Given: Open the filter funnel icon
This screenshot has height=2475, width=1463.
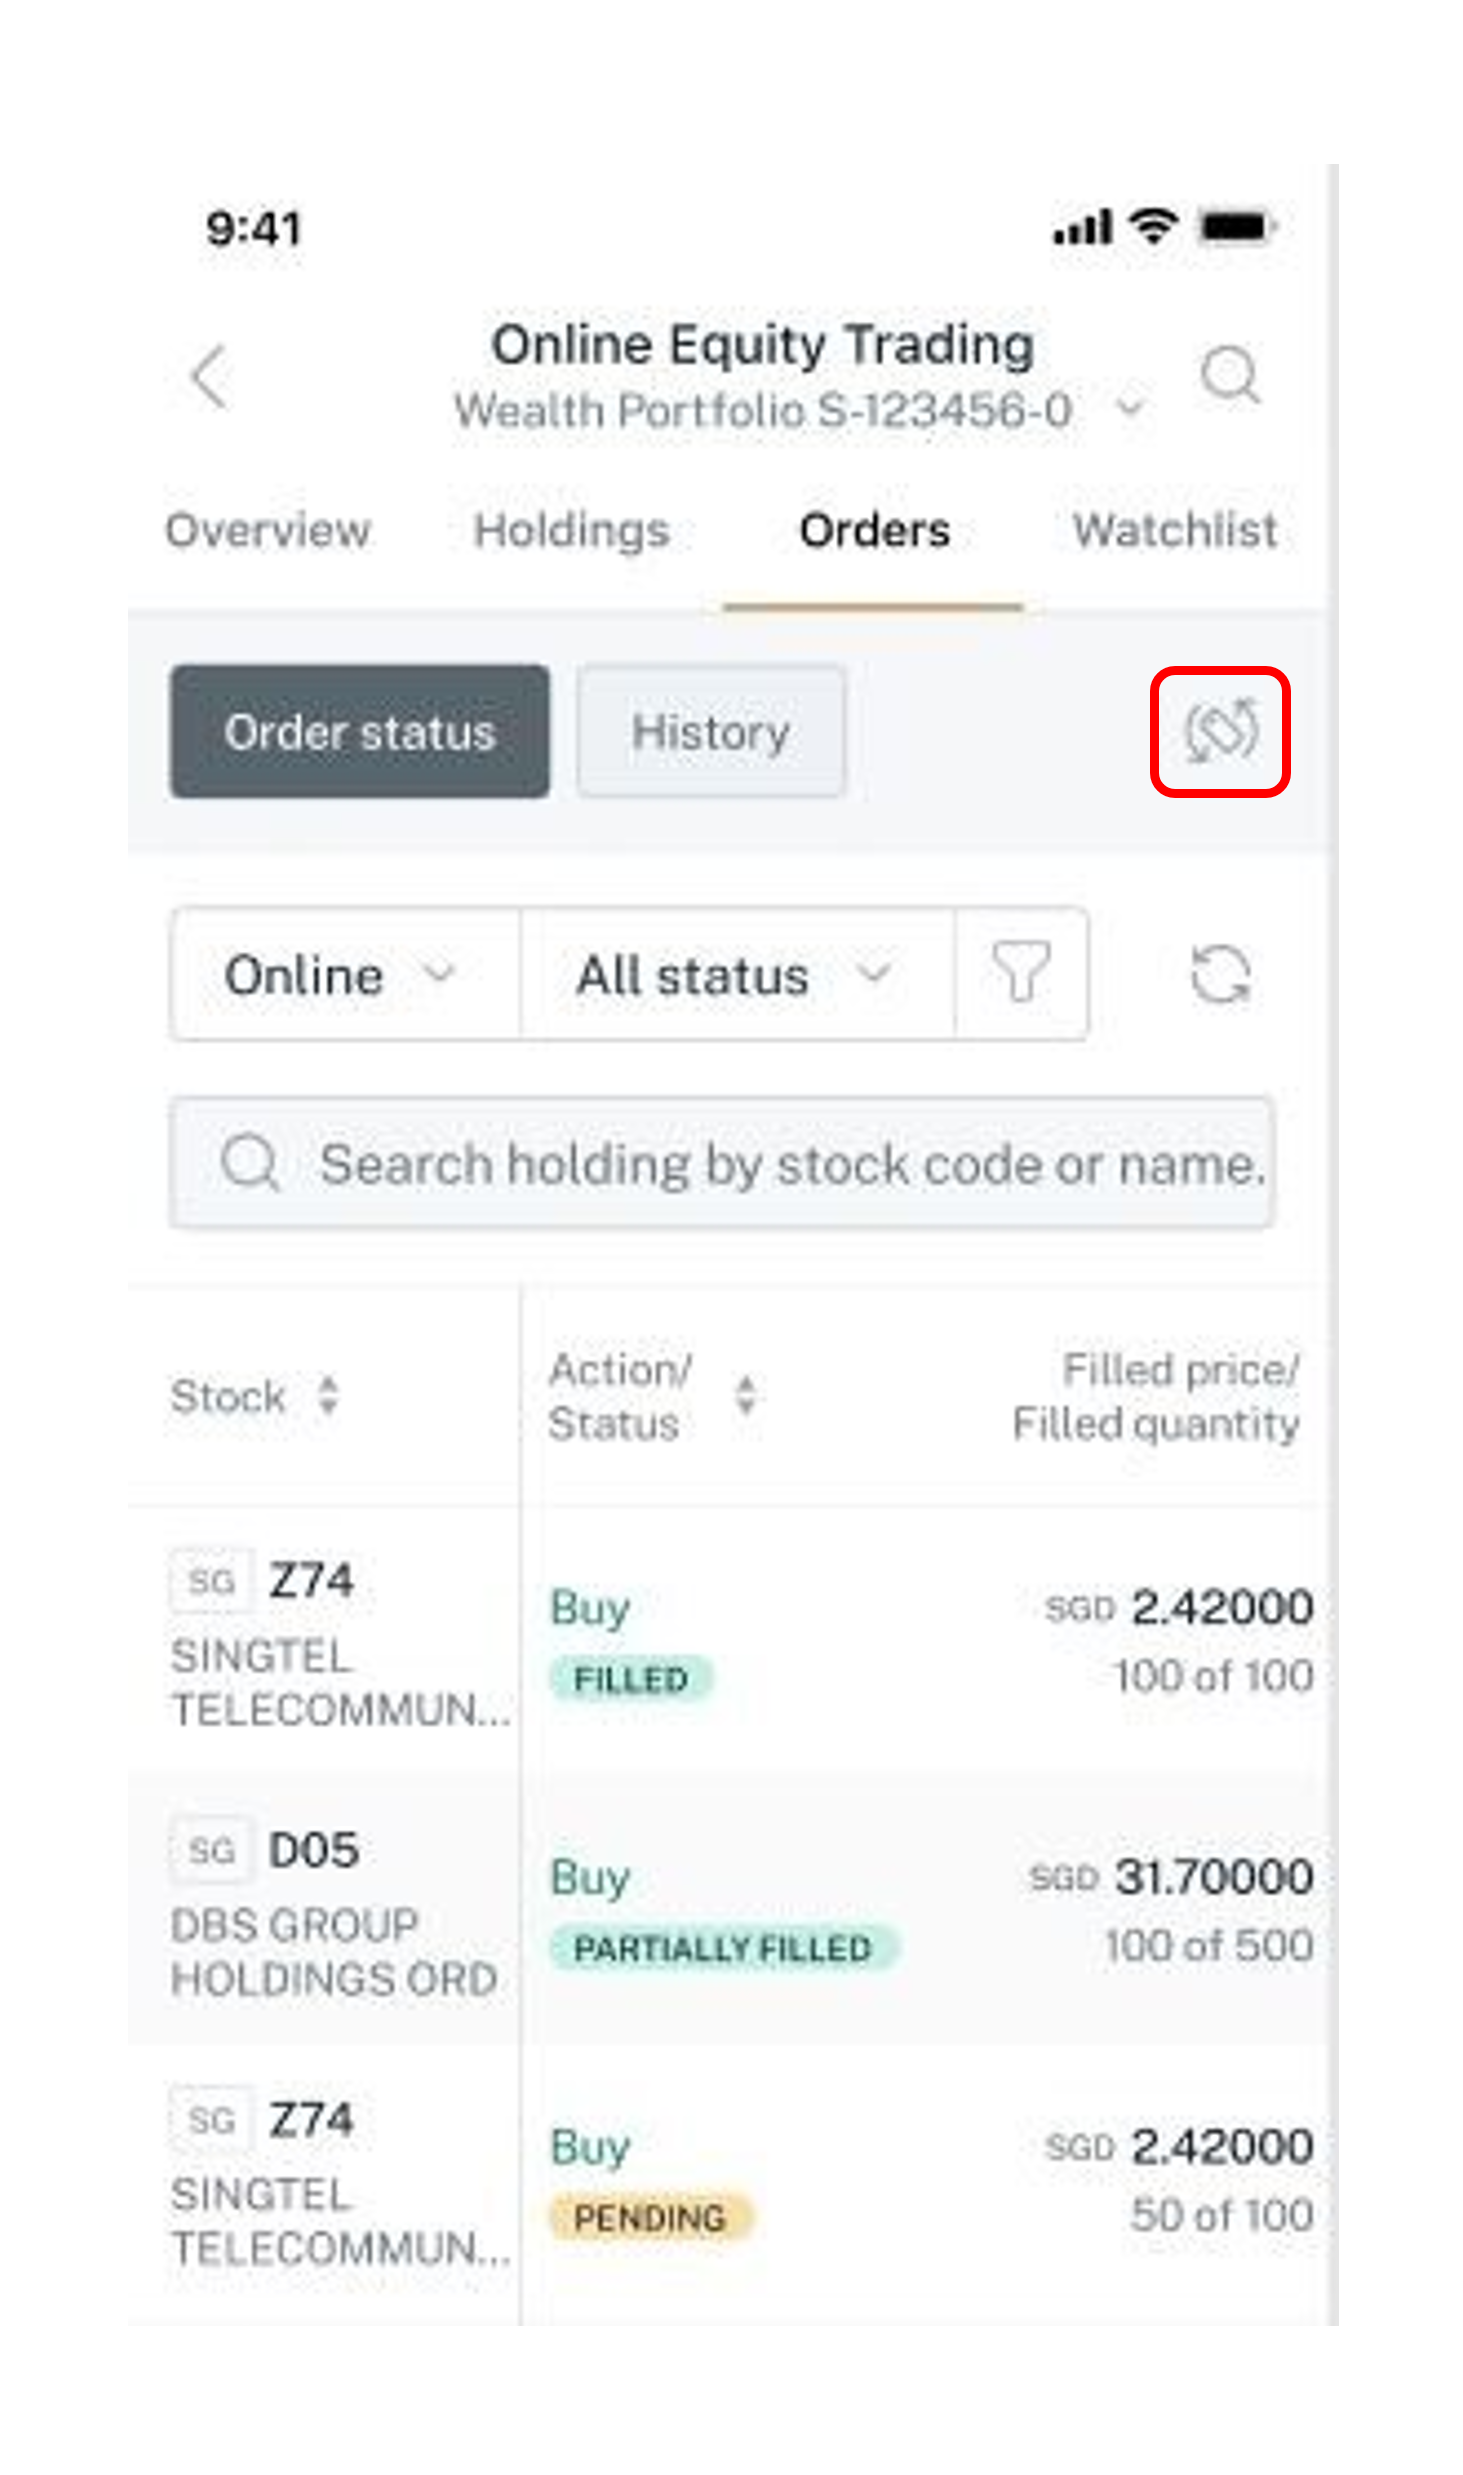Looking at the screenshot, I should click(x=1021, y=973).
